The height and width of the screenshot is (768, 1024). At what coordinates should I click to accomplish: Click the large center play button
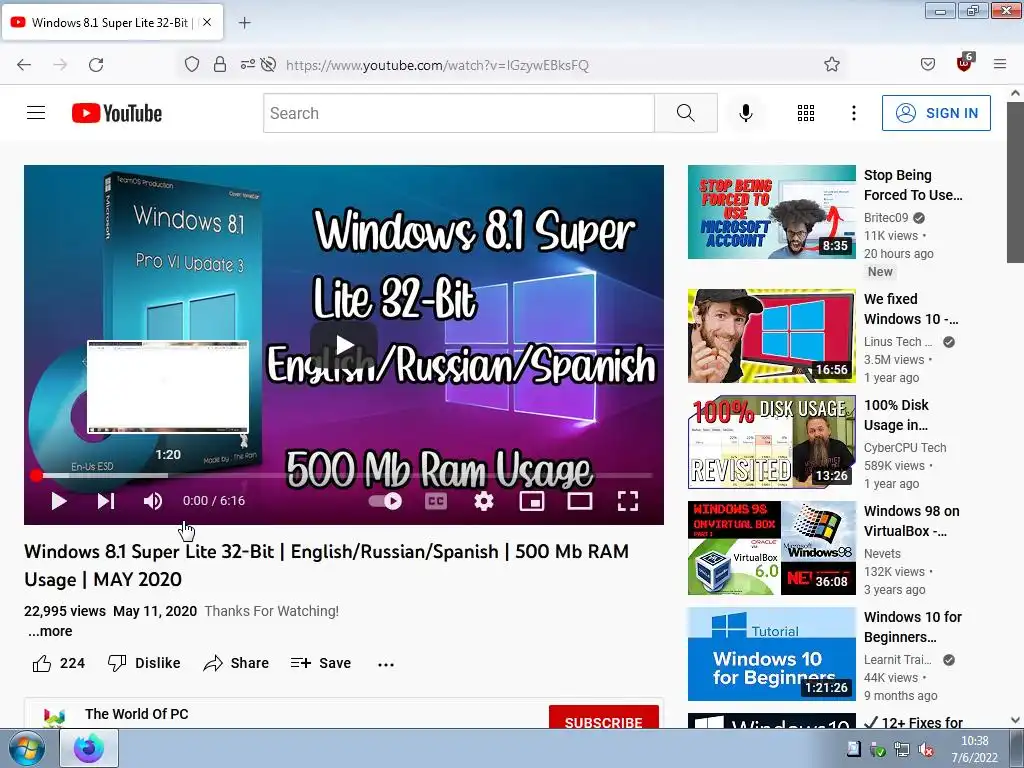344,345
